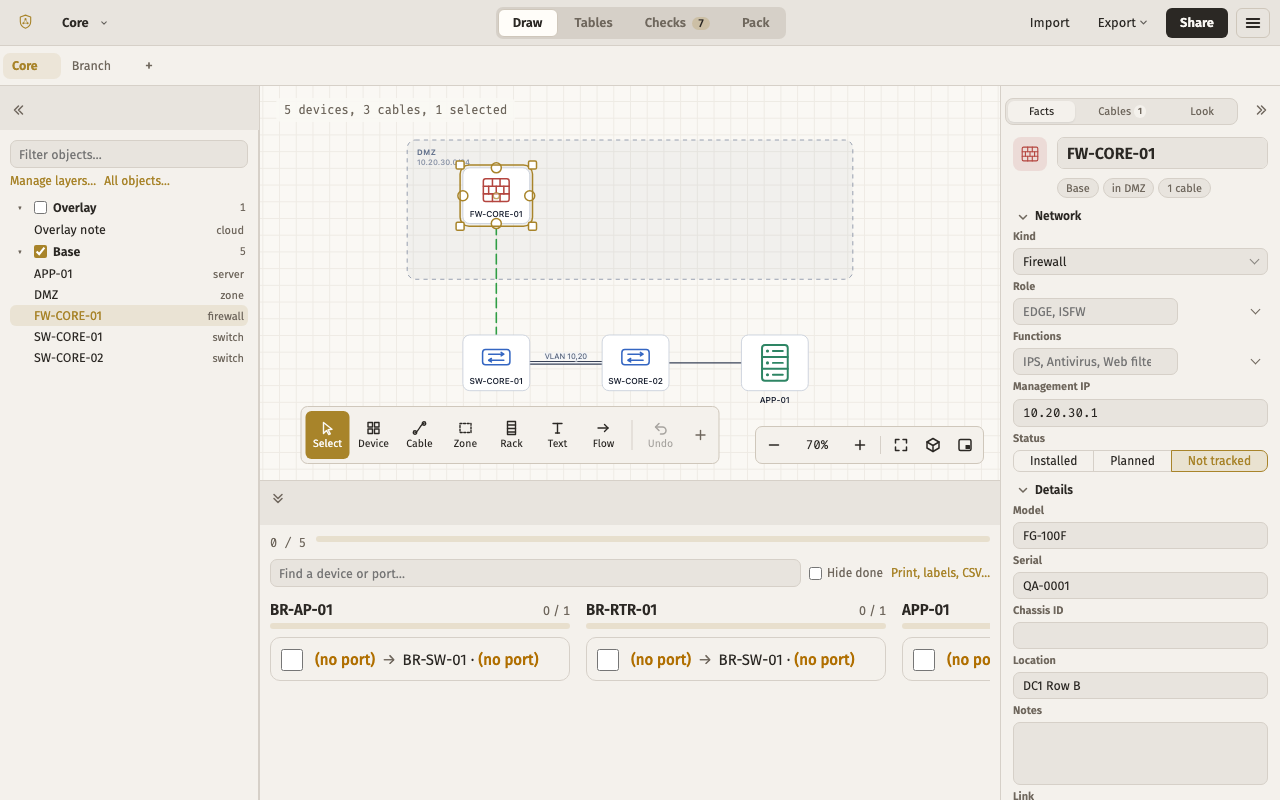
Task: Open the Export dropdown menu
Action: click(1122, 23)
